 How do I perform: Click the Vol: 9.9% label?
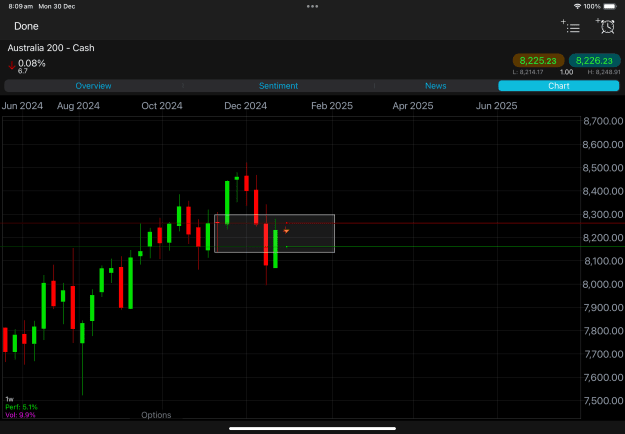click(x=20, y=415)
